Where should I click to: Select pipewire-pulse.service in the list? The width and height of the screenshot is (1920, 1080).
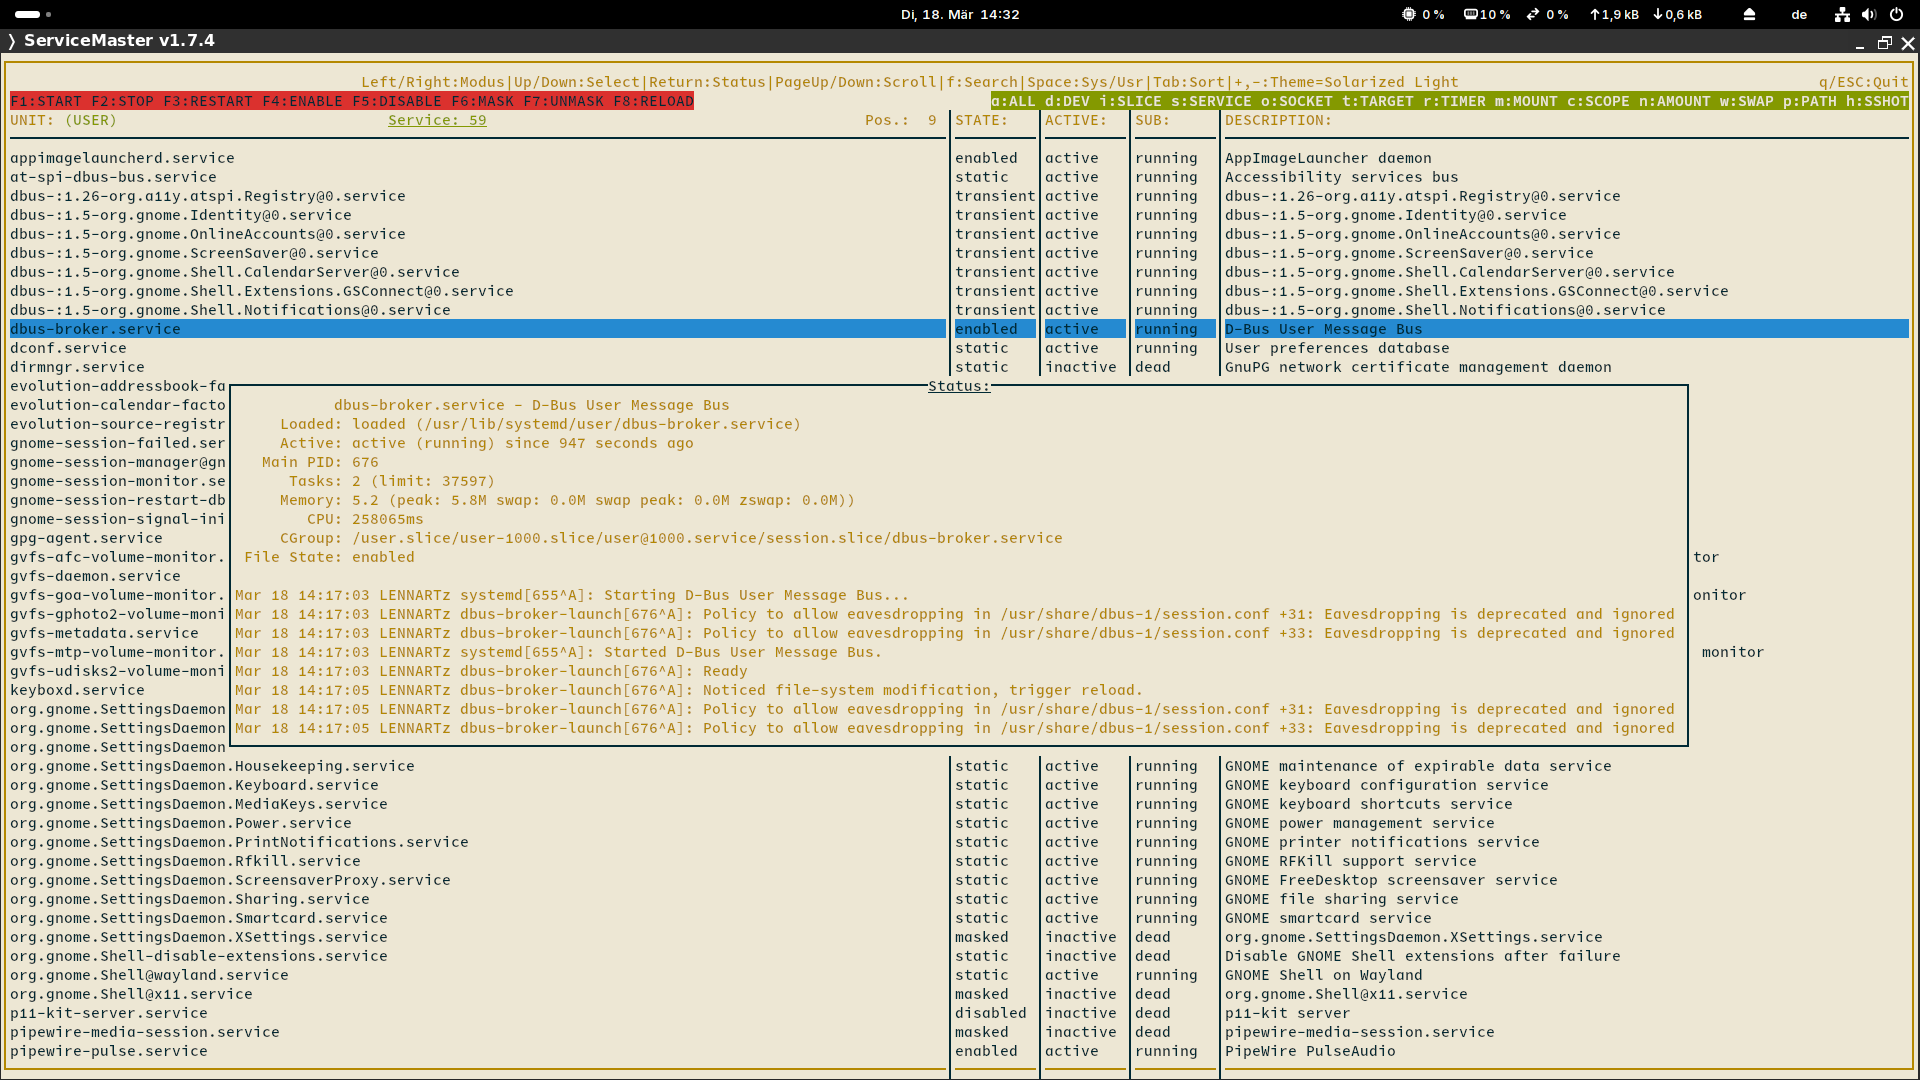(x=109, y=1051)
